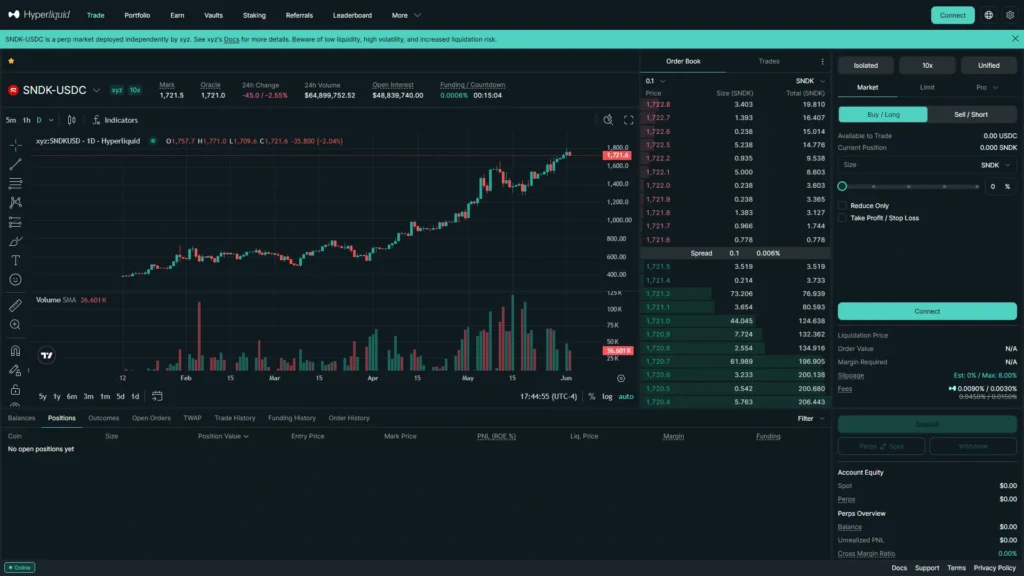Open the 0.1 price grouping dropdown

click(655, 81)
